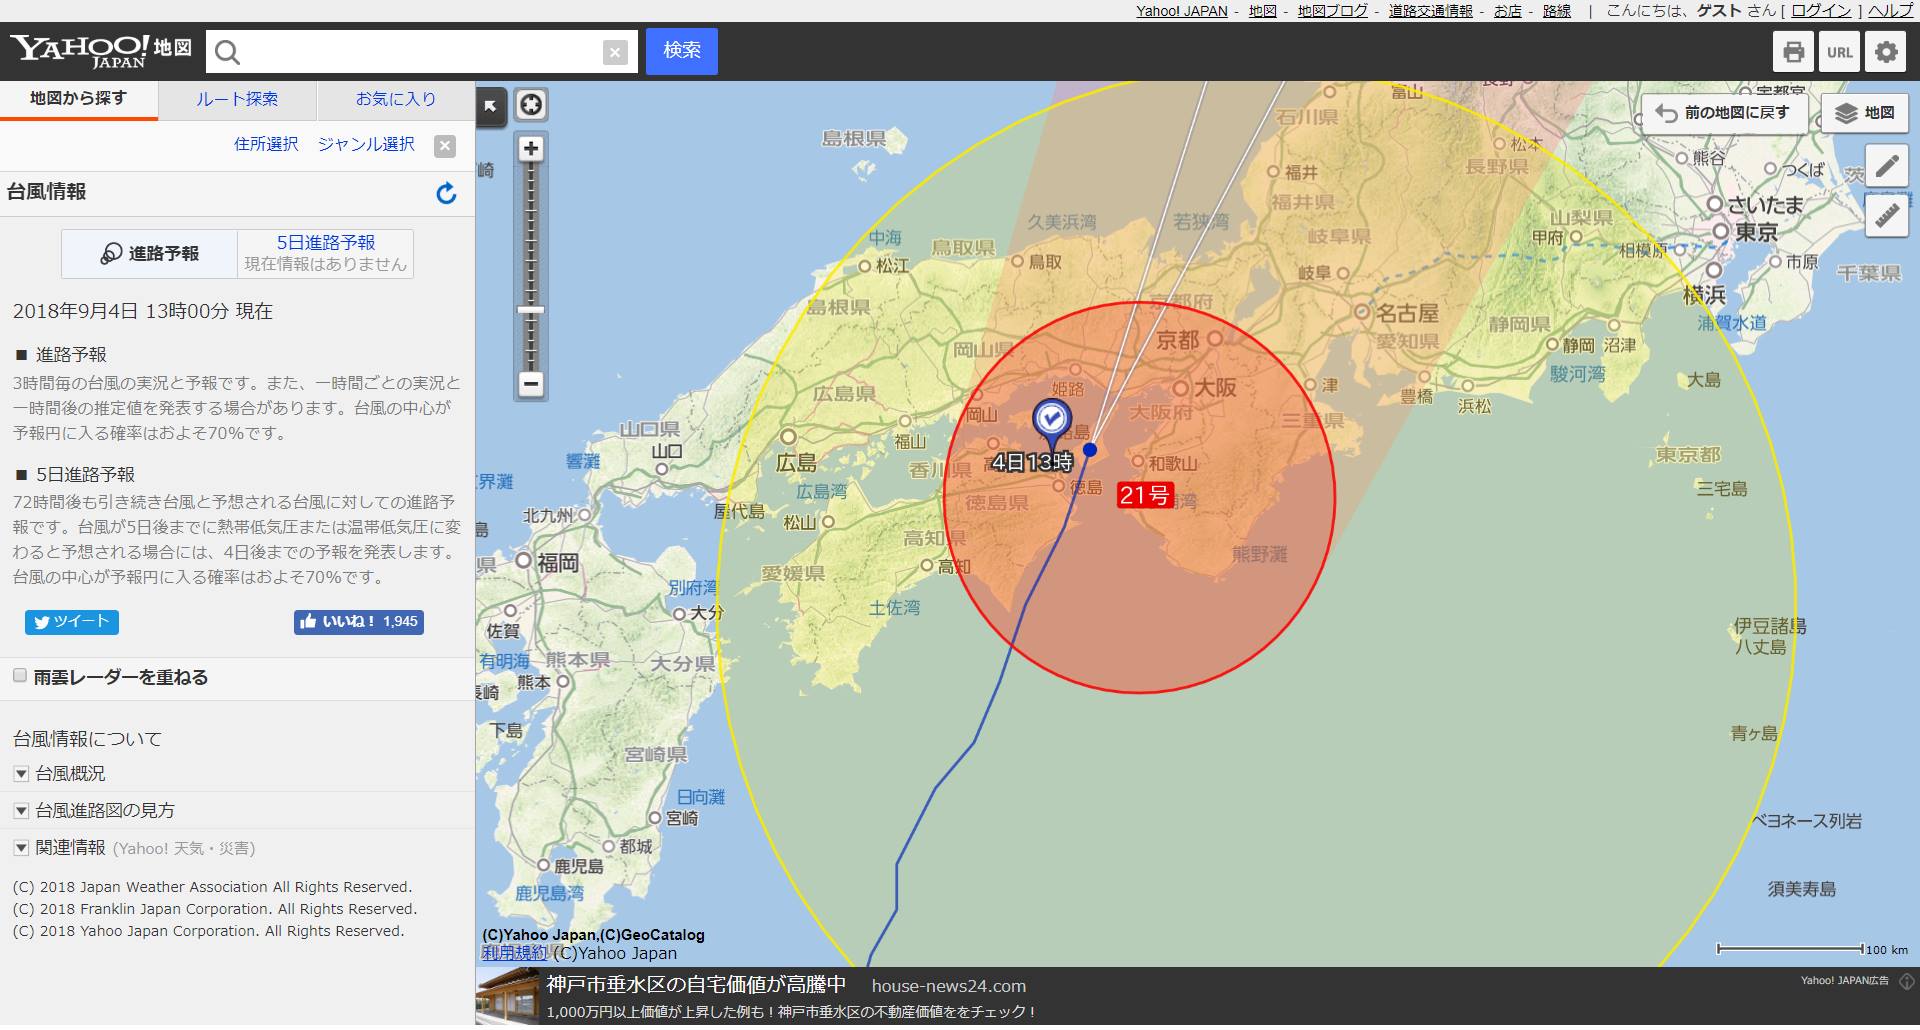The height and width of the screenshot is (1030, 1920).
Task: Click the print icon in header
Action: pyautogui.click(x=1793, y=52)
